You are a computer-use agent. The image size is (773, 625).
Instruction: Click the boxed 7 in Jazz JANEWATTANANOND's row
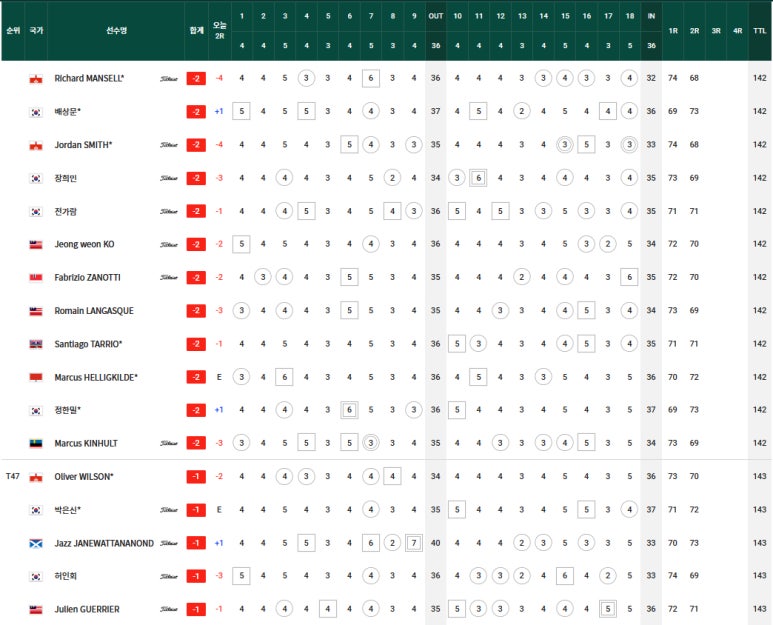414,543
